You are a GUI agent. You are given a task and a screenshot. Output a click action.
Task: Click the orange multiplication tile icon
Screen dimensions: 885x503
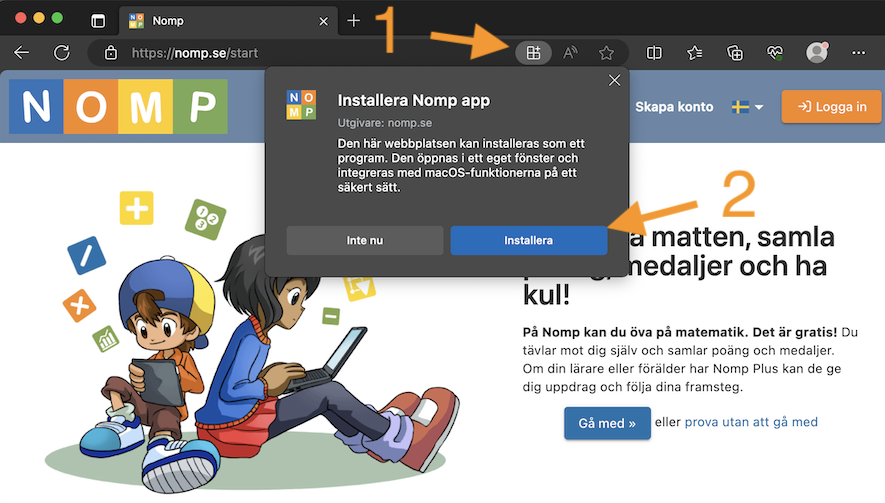pyautogui.click(x=80, y=305)
